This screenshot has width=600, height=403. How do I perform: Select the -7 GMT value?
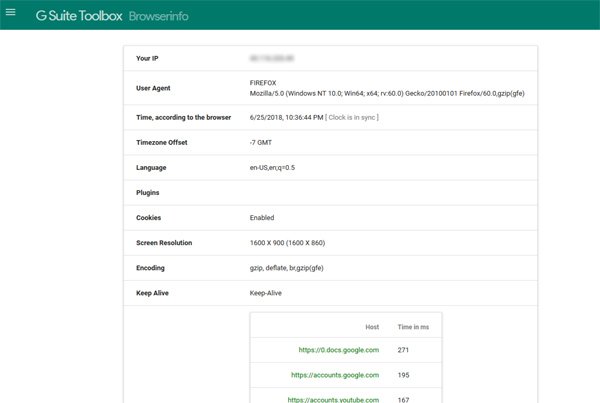pos(261,142)
